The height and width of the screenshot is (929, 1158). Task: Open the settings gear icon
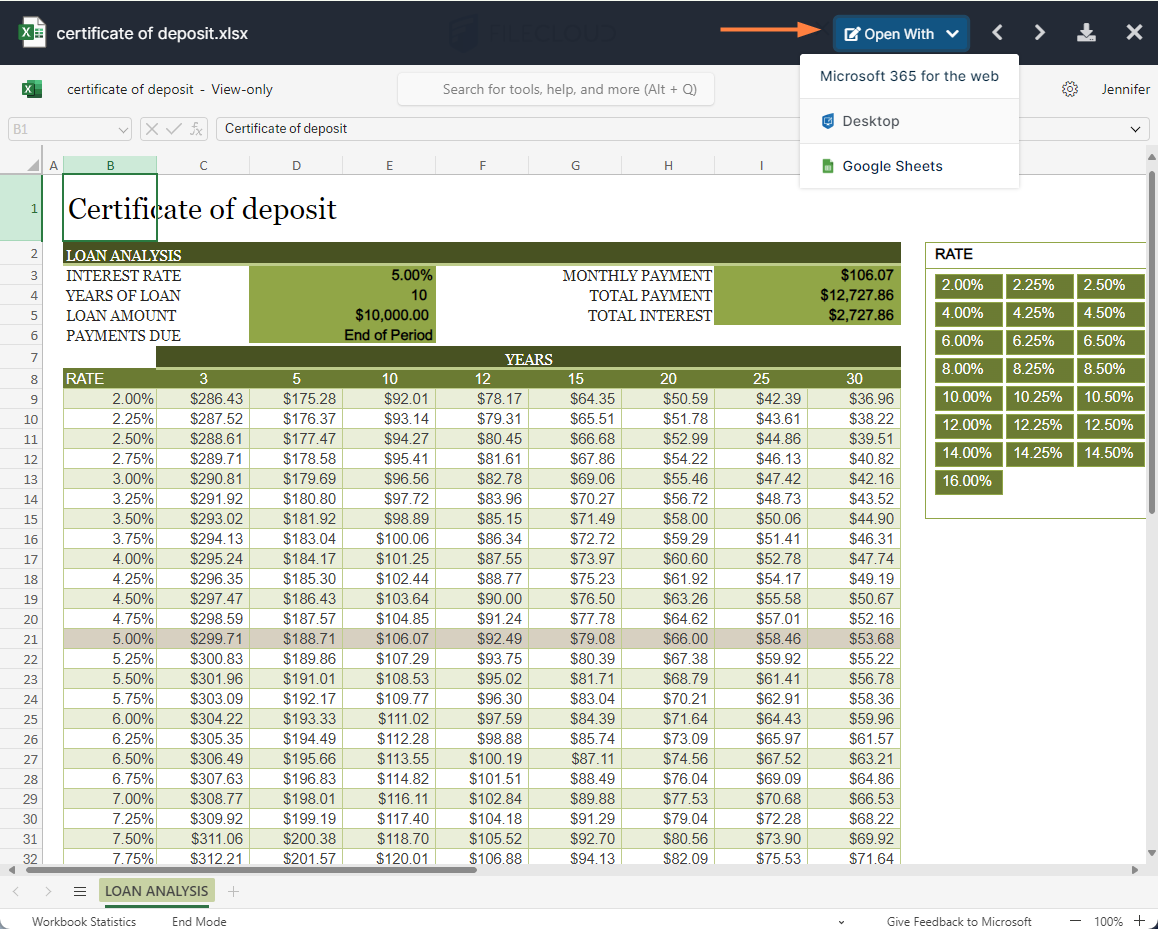(x=1070, y=89)
